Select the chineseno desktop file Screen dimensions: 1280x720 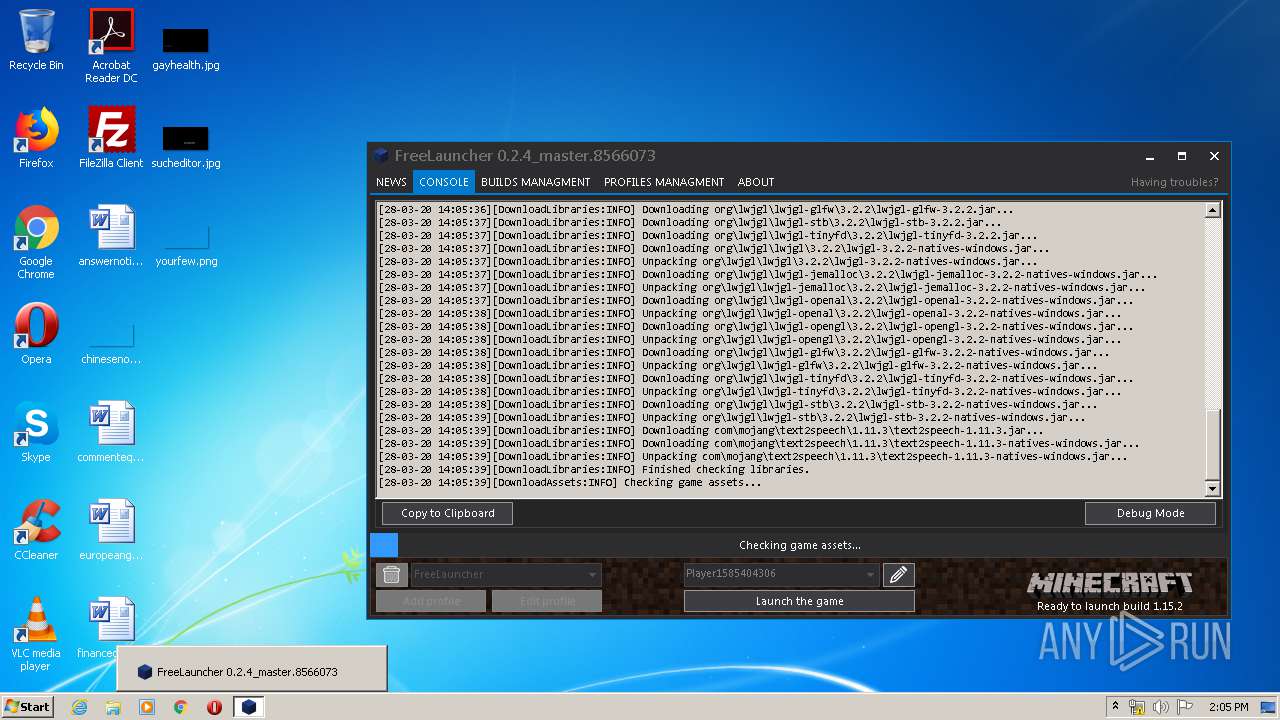point(111,342)
